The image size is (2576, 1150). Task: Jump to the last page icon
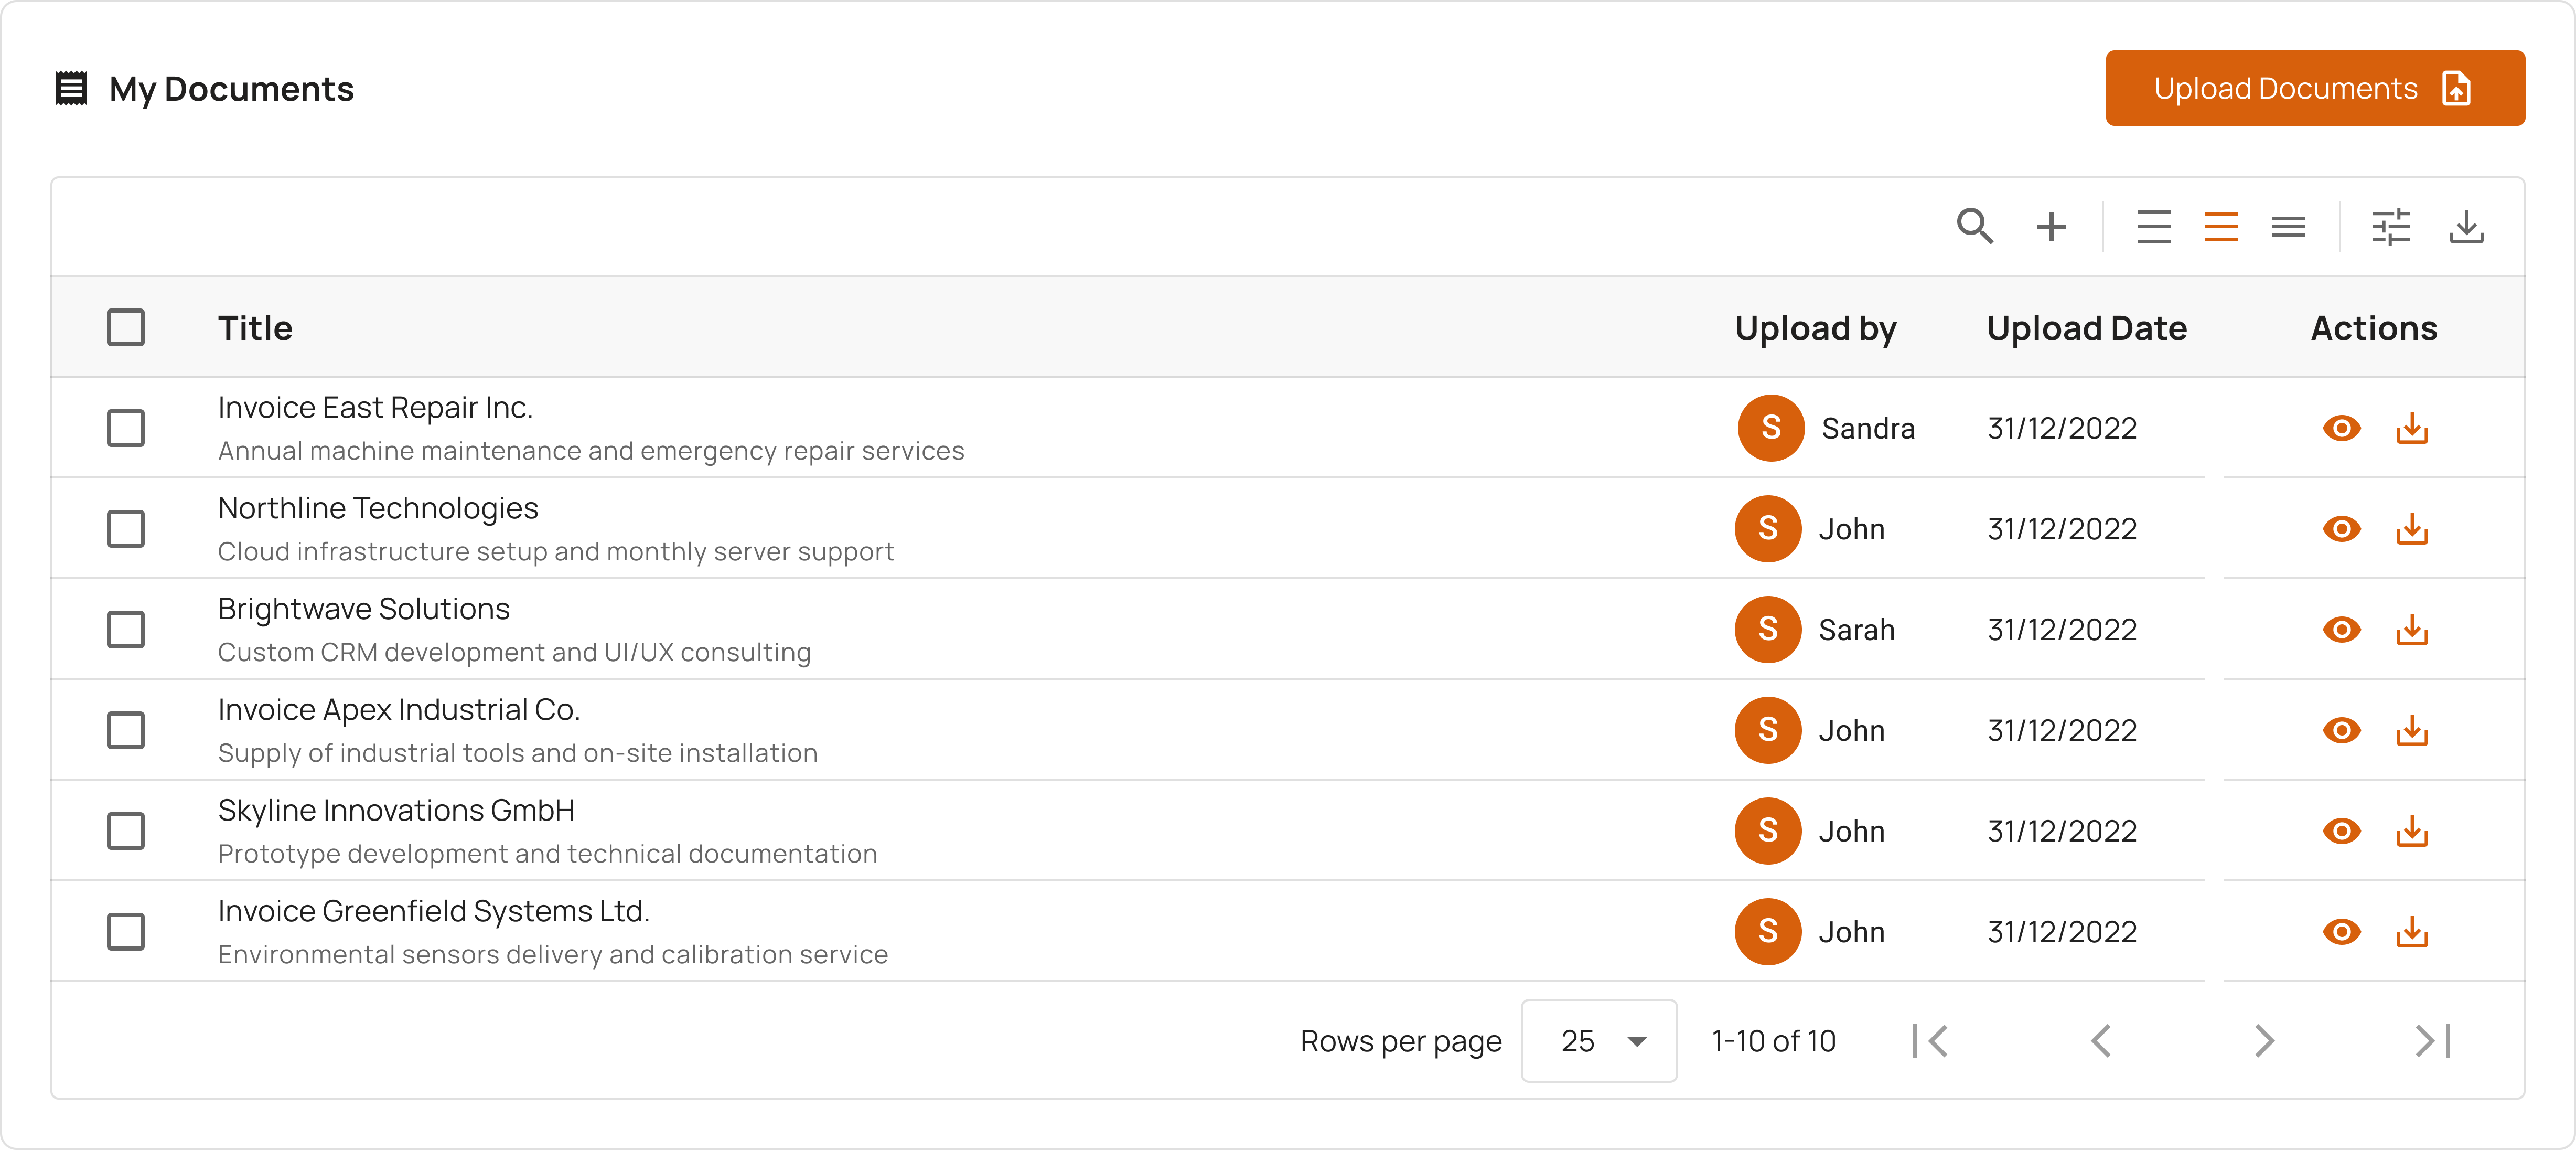[2433, 1041]
